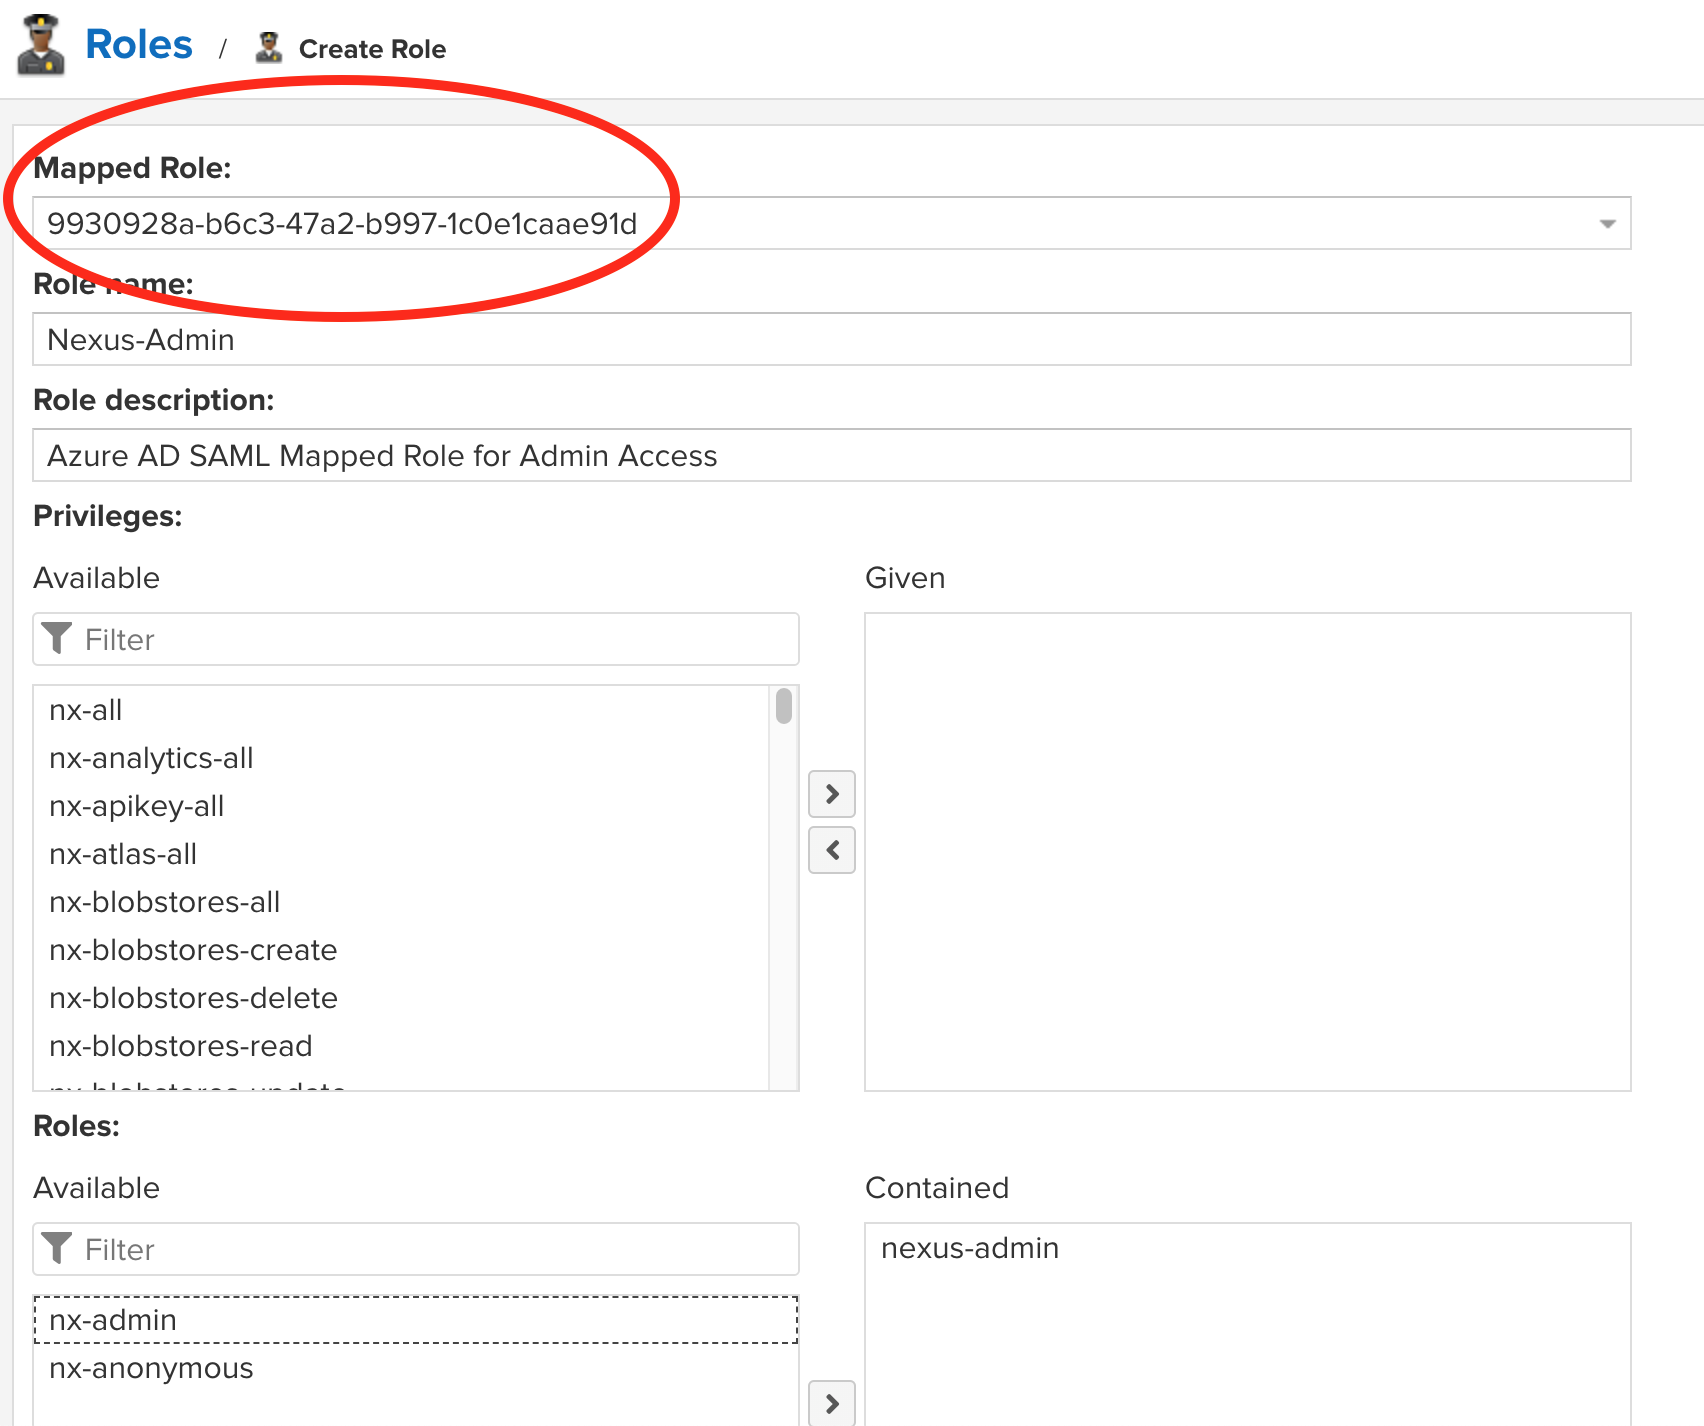Image resolution: width=1704 pixels, height=1426 pixels.
Task: Click the Privileges filter funnel icon
Action: pos(57,639)
